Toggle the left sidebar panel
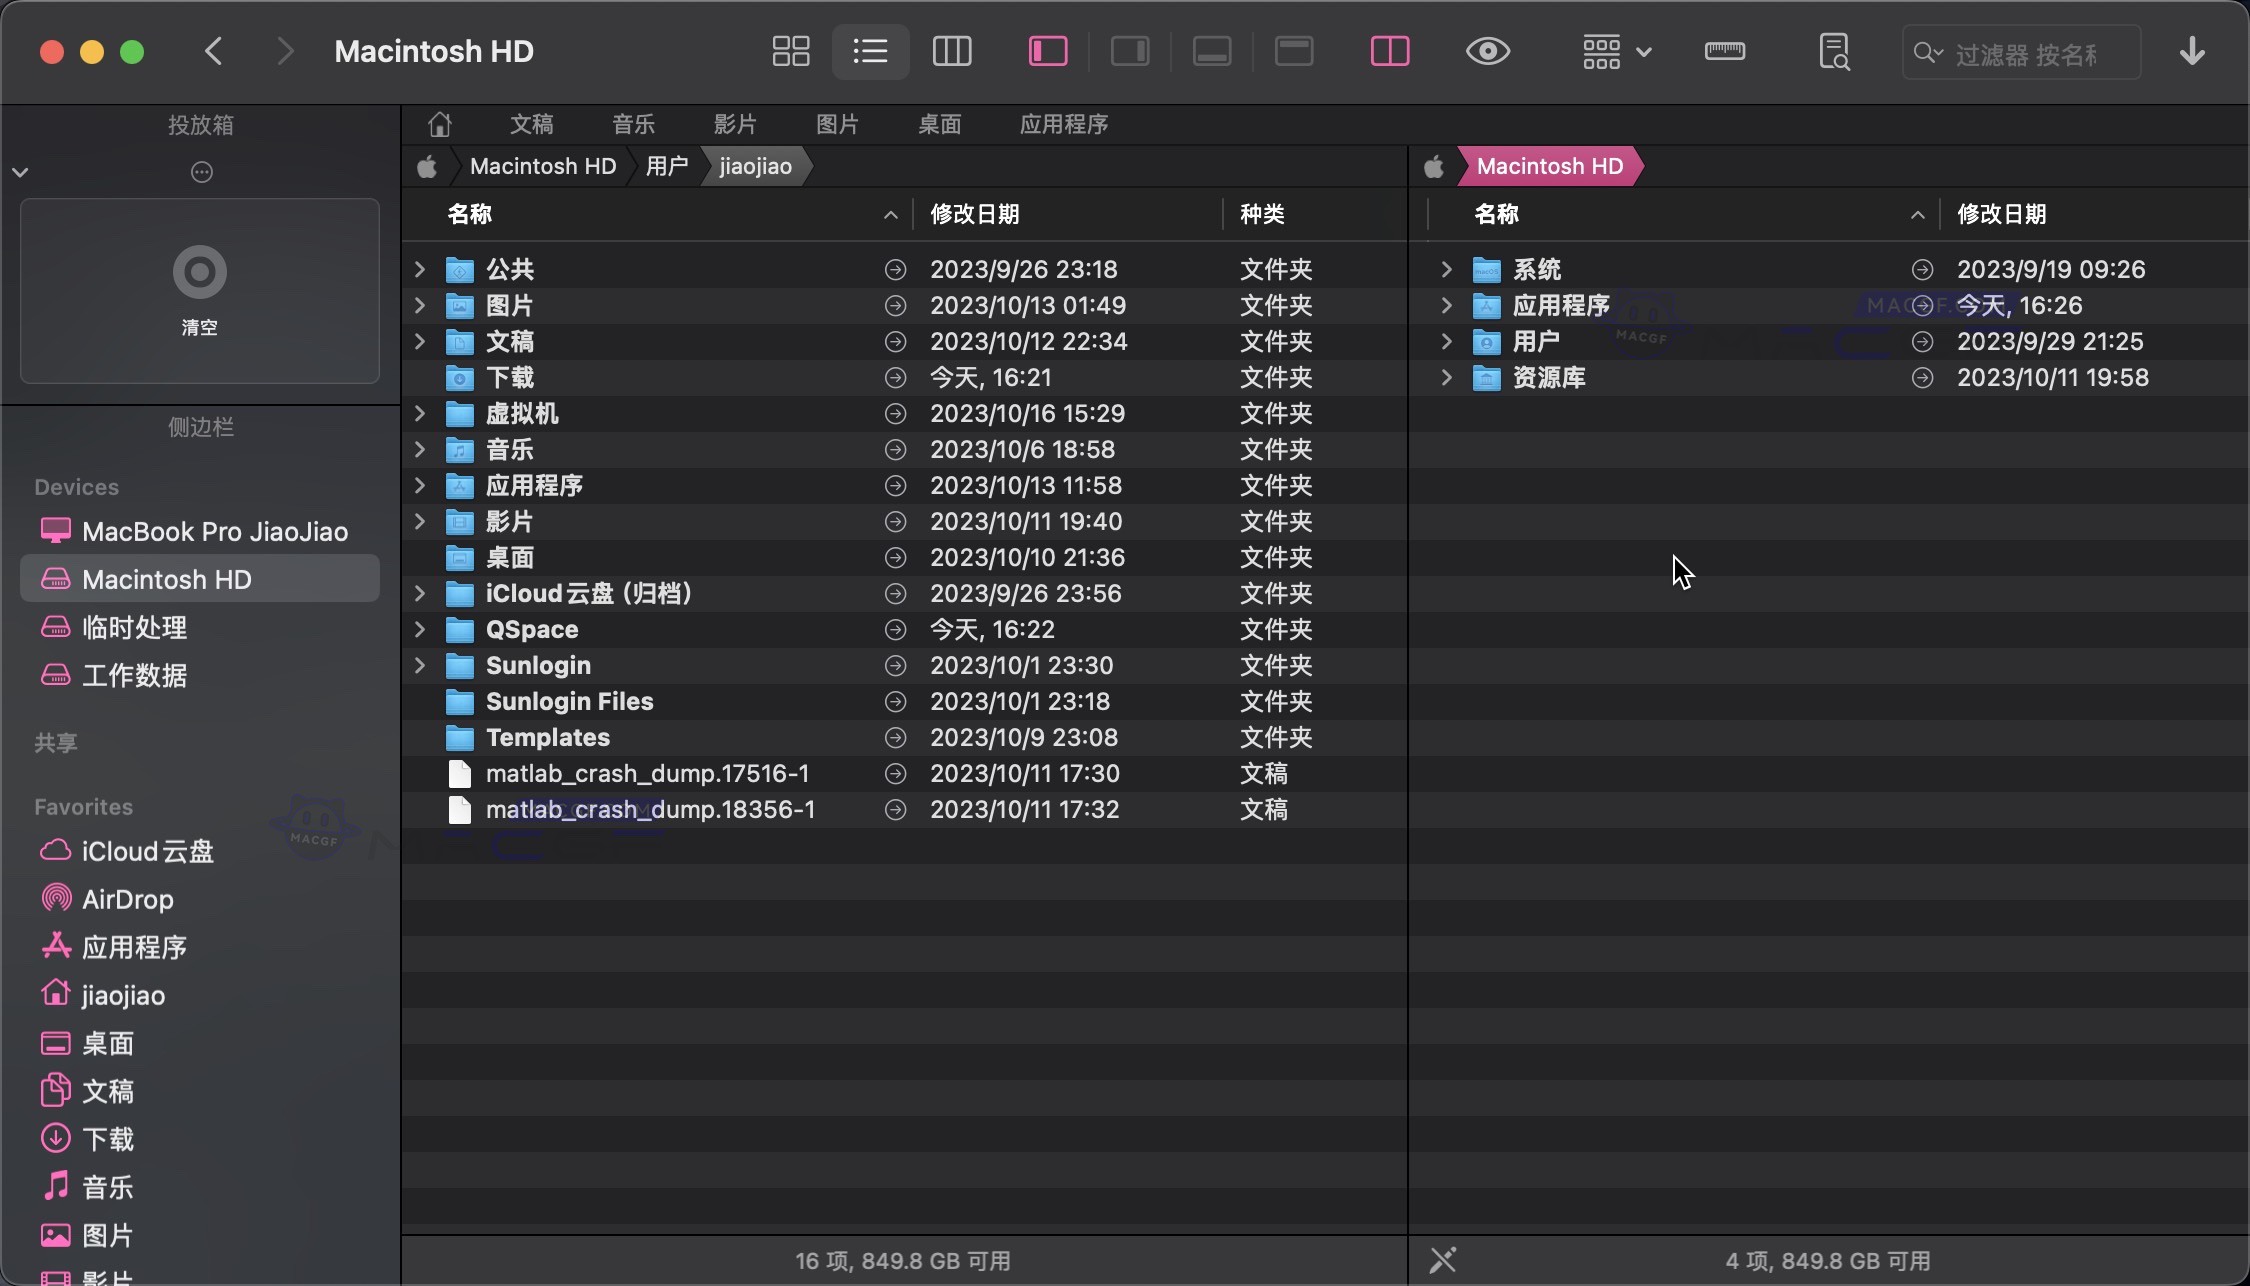The width and height of the screenshot is (2250, 1286). tap(1047, 51)
